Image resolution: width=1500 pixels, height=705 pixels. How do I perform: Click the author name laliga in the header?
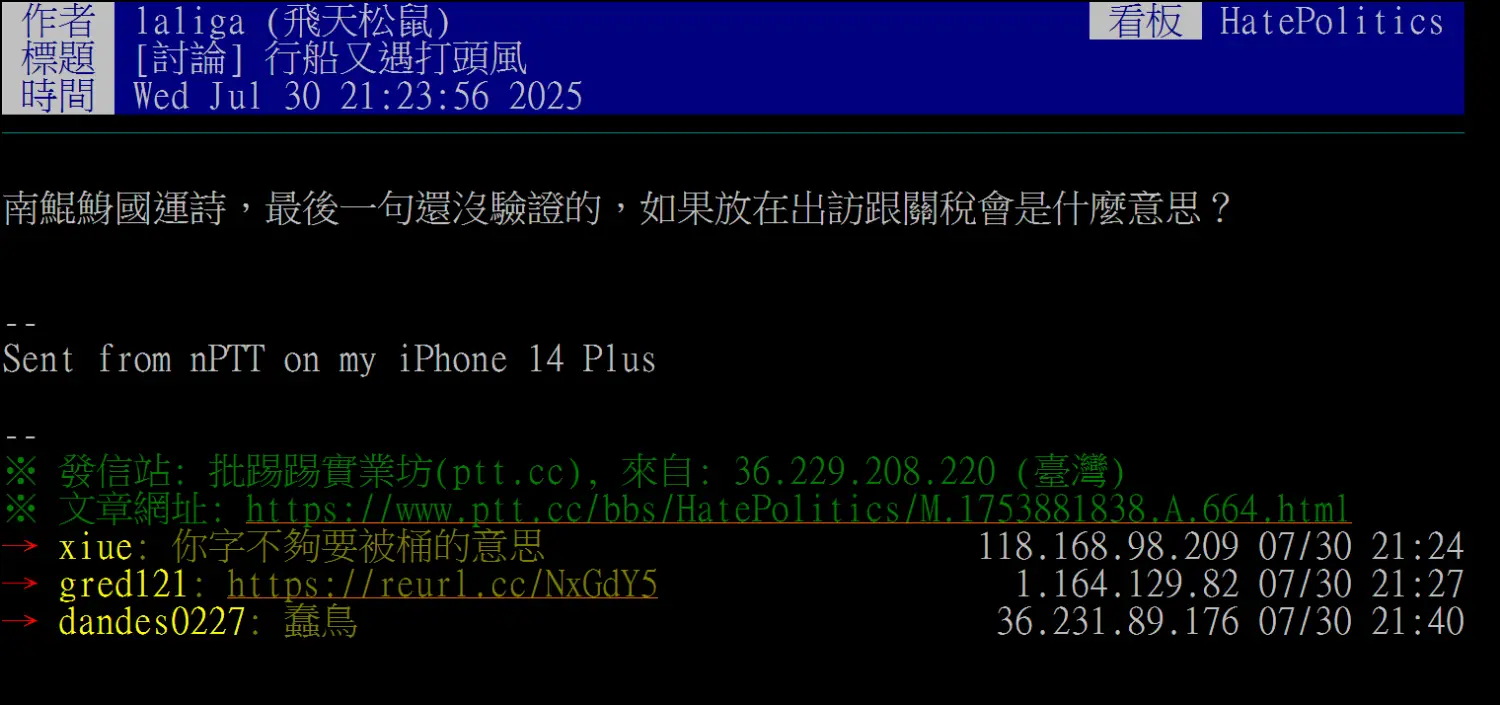tap(189, 21)
